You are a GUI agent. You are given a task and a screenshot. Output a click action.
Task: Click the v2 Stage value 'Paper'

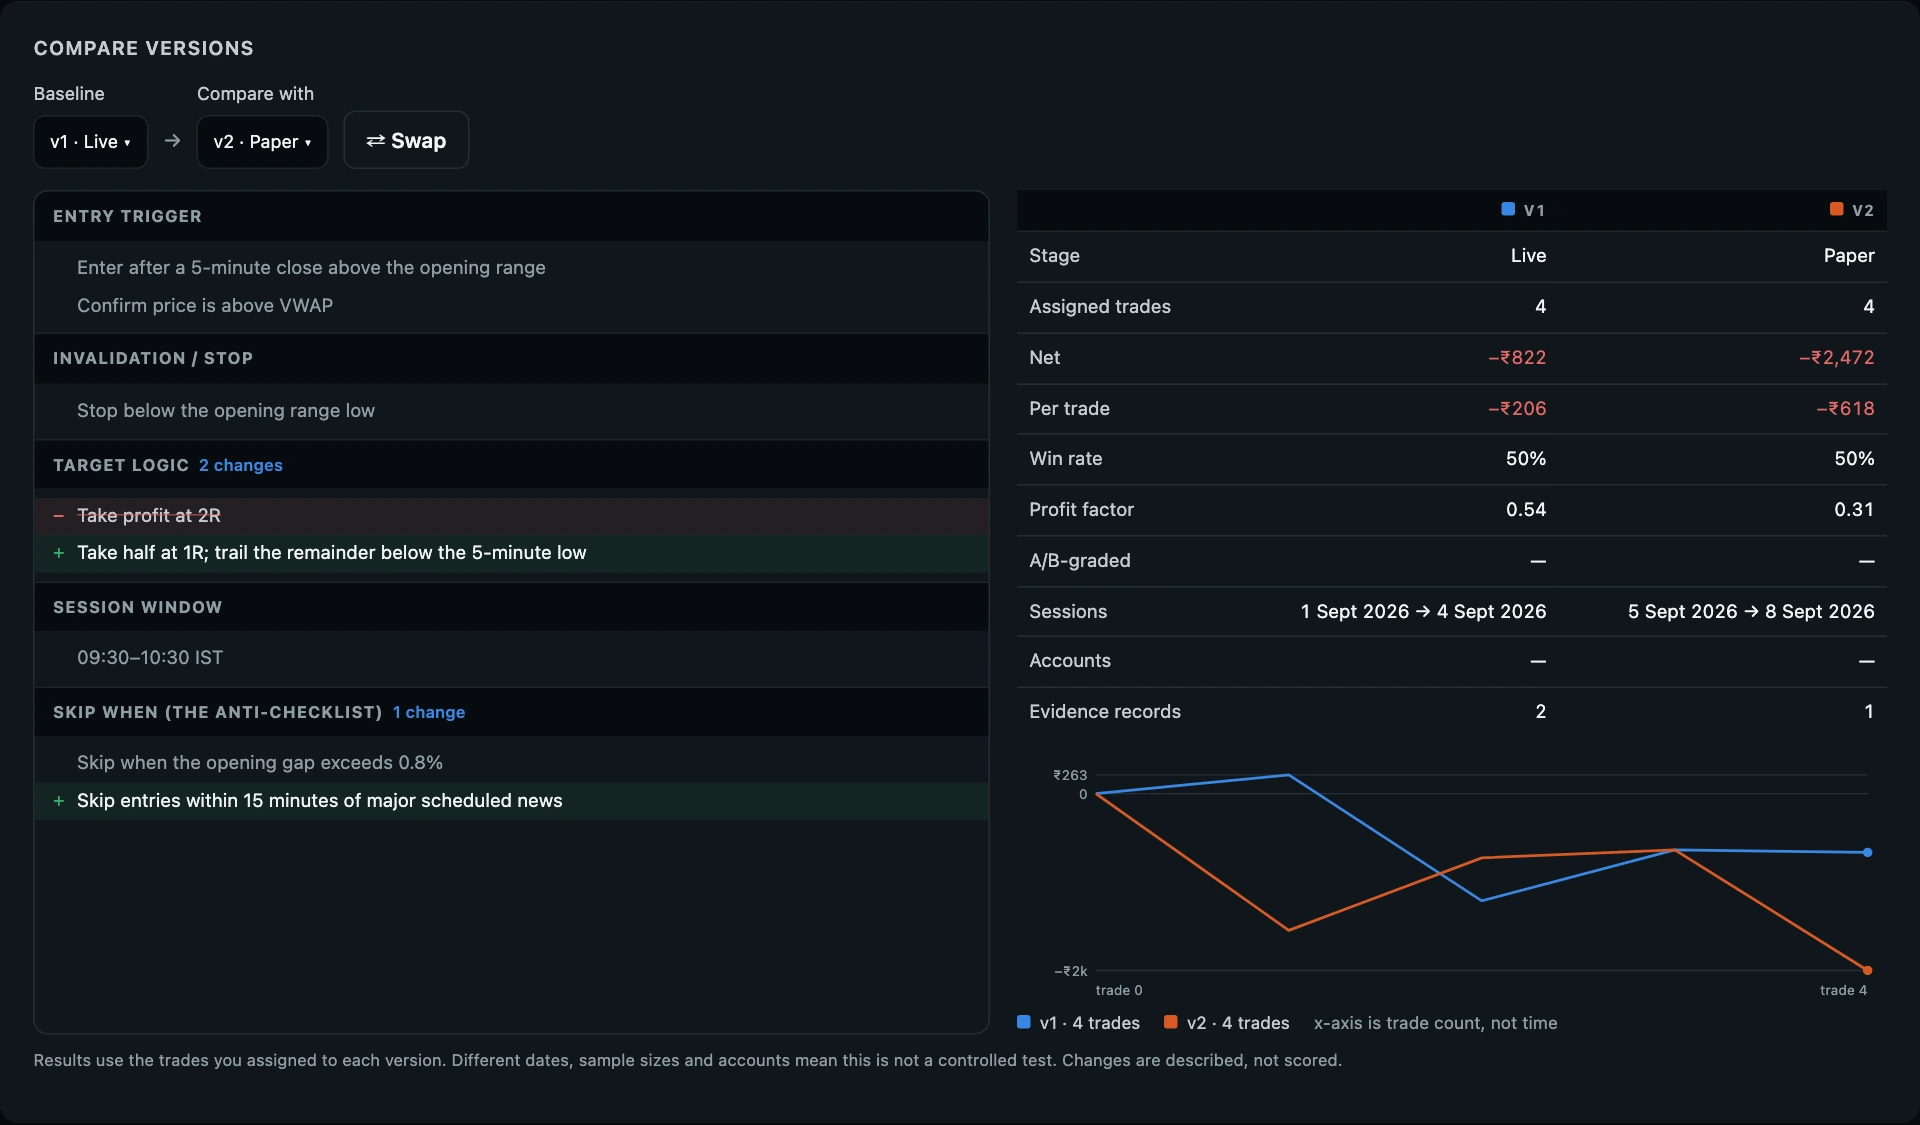pos(1849,255)
